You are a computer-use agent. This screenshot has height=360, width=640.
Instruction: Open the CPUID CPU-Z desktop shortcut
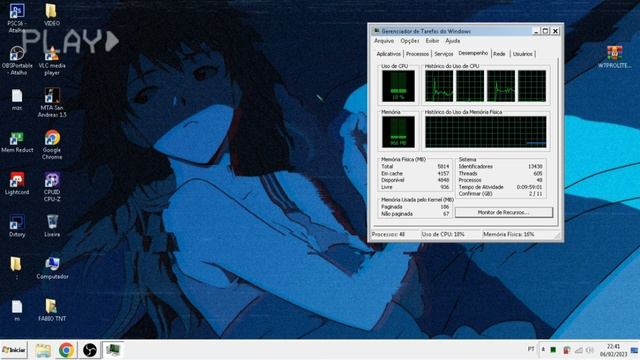[x=52, y=187]
